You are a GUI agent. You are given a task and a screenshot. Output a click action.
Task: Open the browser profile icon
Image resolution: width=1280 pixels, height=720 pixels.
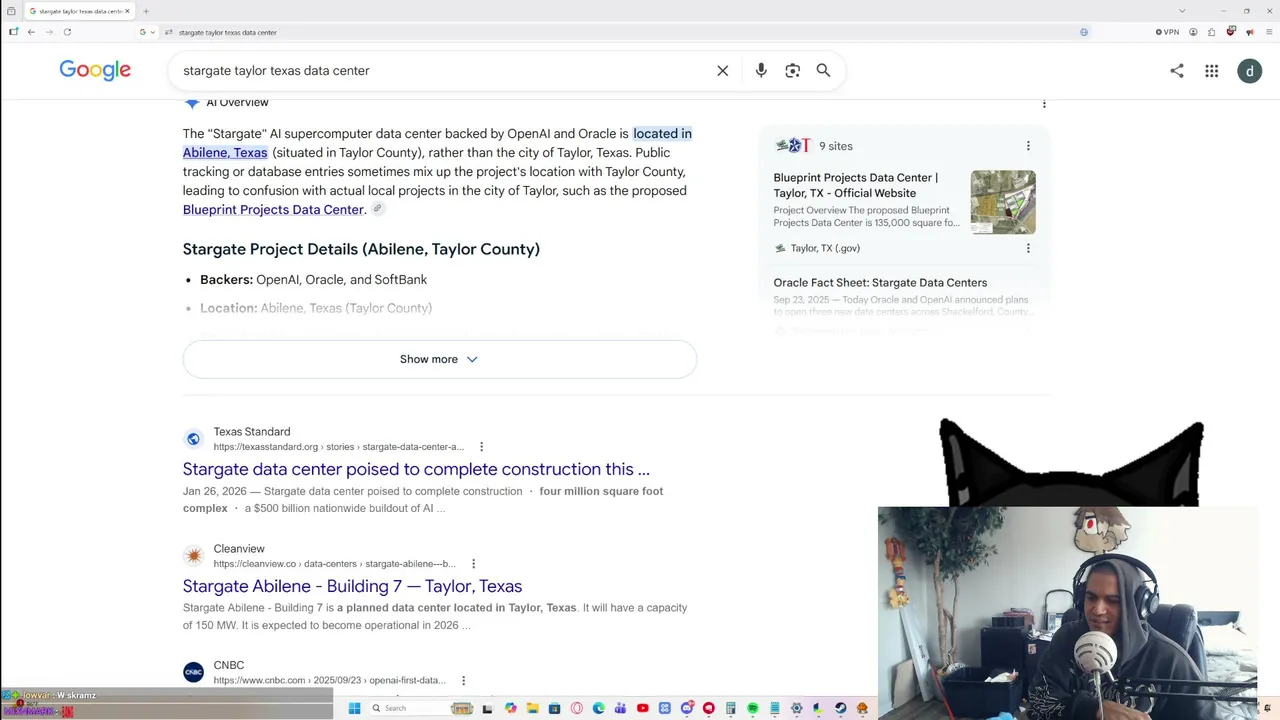(x=1194, y=32)
